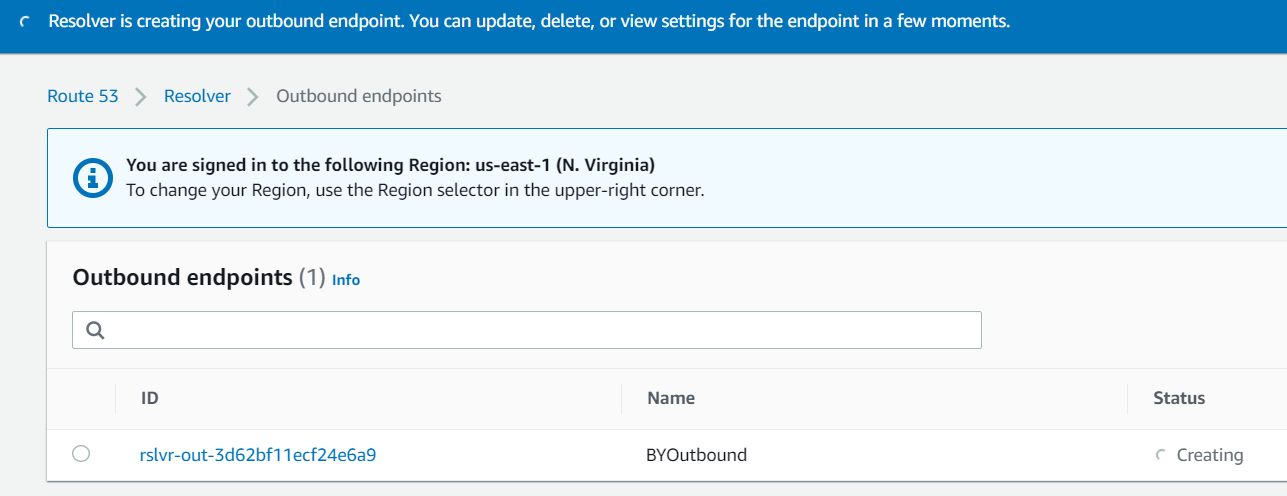Go to the Resolver breadcrumb link
Screen dimensions: 1287x496
tap(197, 96)
